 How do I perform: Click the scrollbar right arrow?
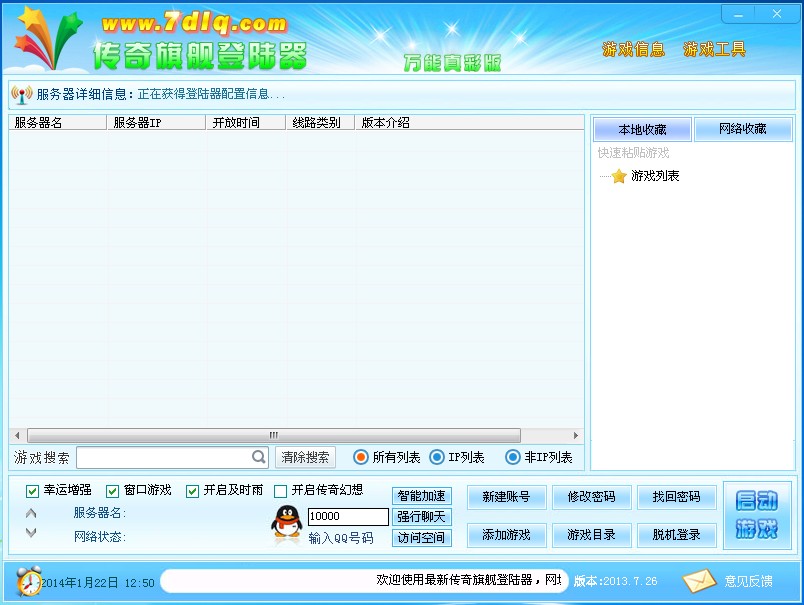click(576, 435)
